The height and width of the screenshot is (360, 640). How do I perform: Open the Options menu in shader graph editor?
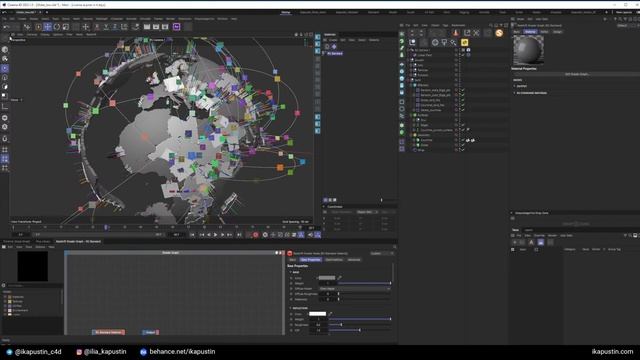tap(40, 247)
